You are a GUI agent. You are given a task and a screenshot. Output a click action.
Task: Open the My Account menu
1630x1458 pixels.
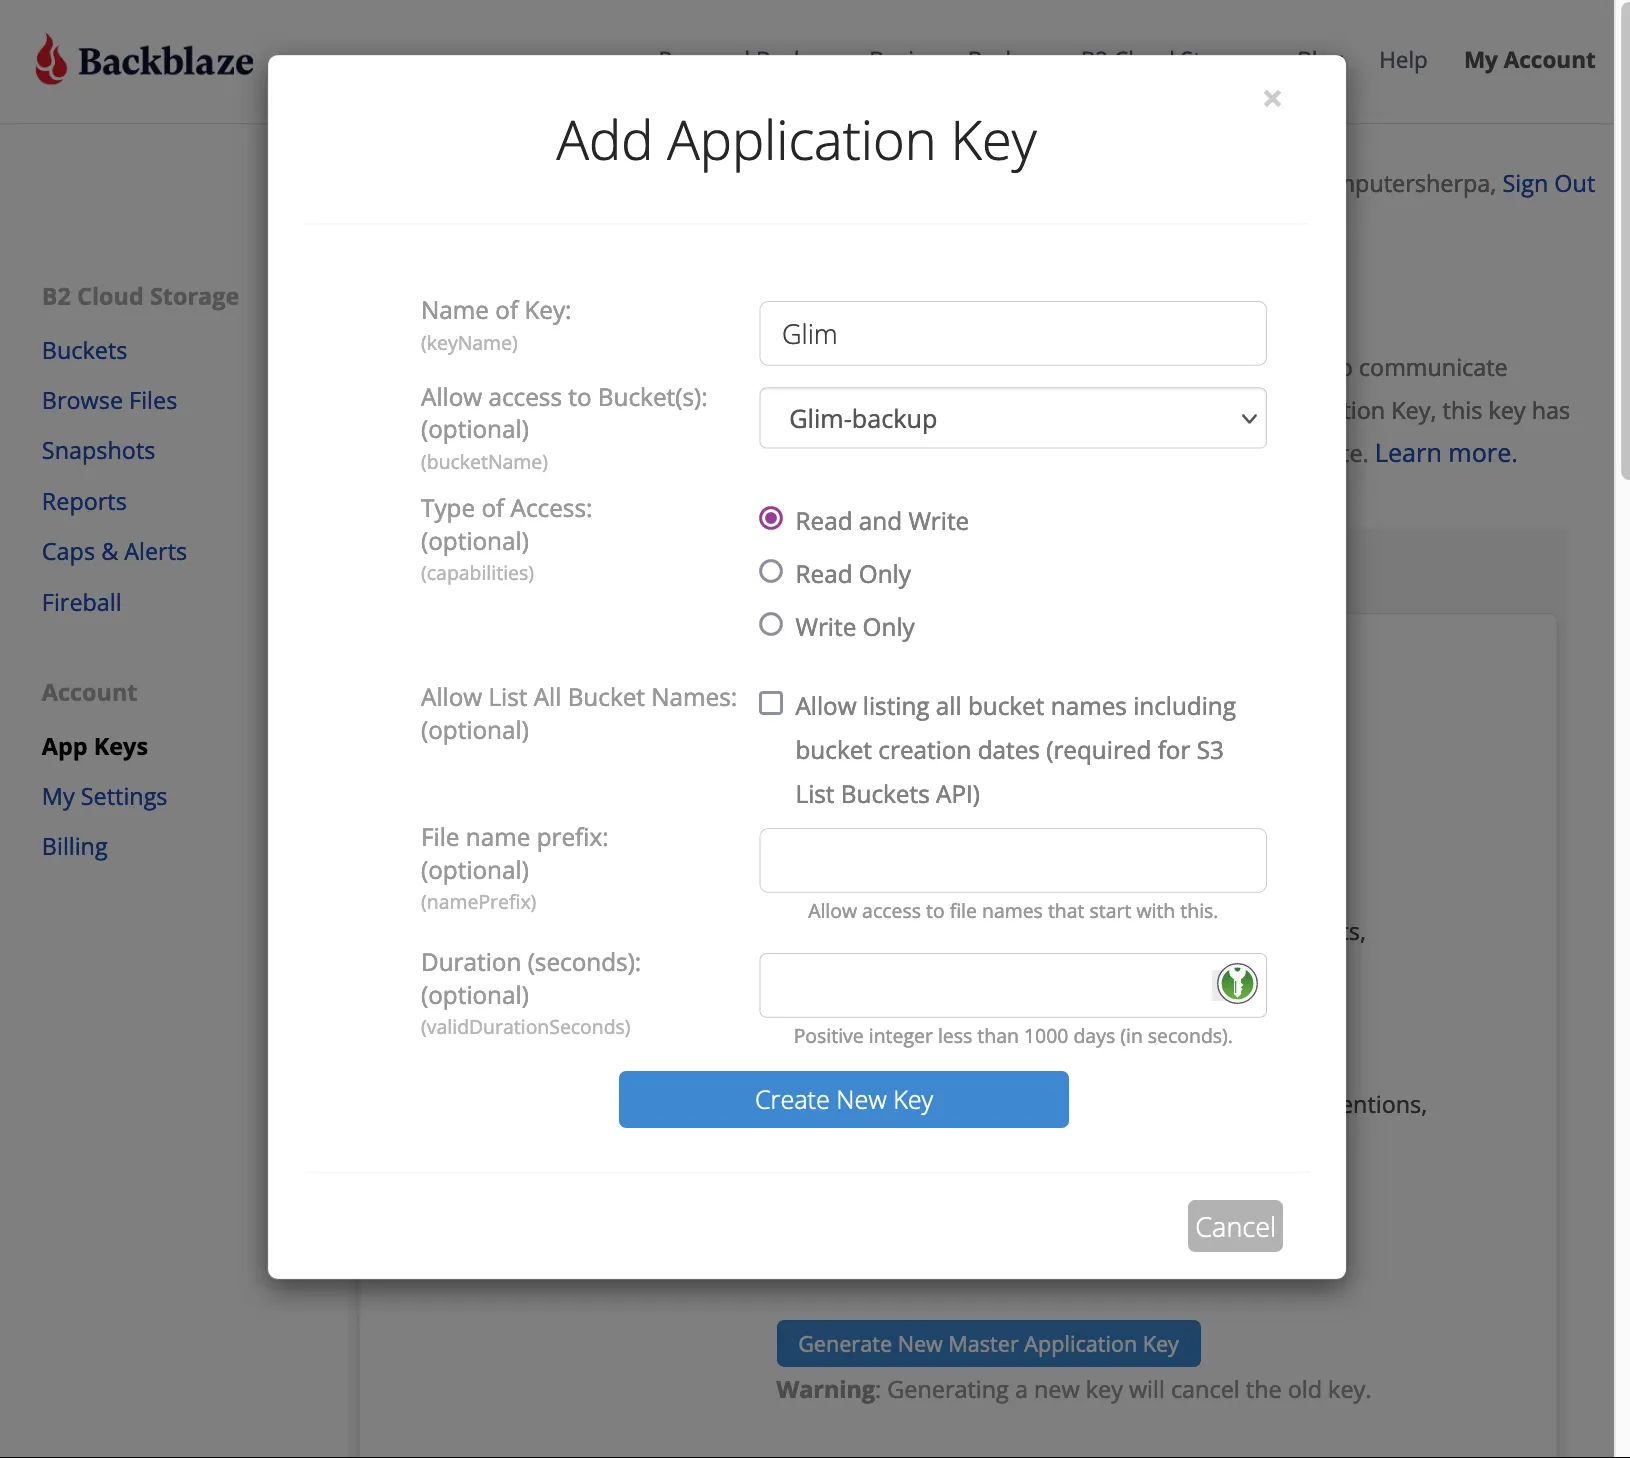tap(1528, 60)
